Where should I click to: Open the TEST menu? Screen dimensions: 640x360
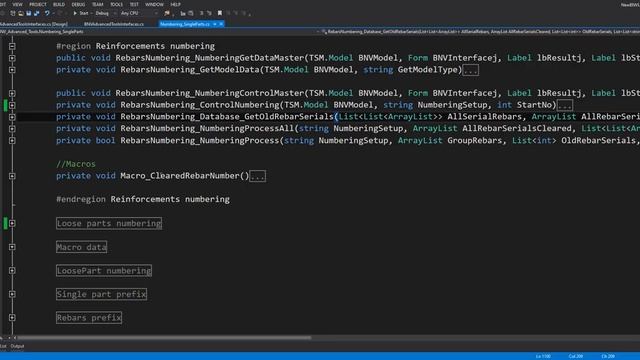pos(134,4)
